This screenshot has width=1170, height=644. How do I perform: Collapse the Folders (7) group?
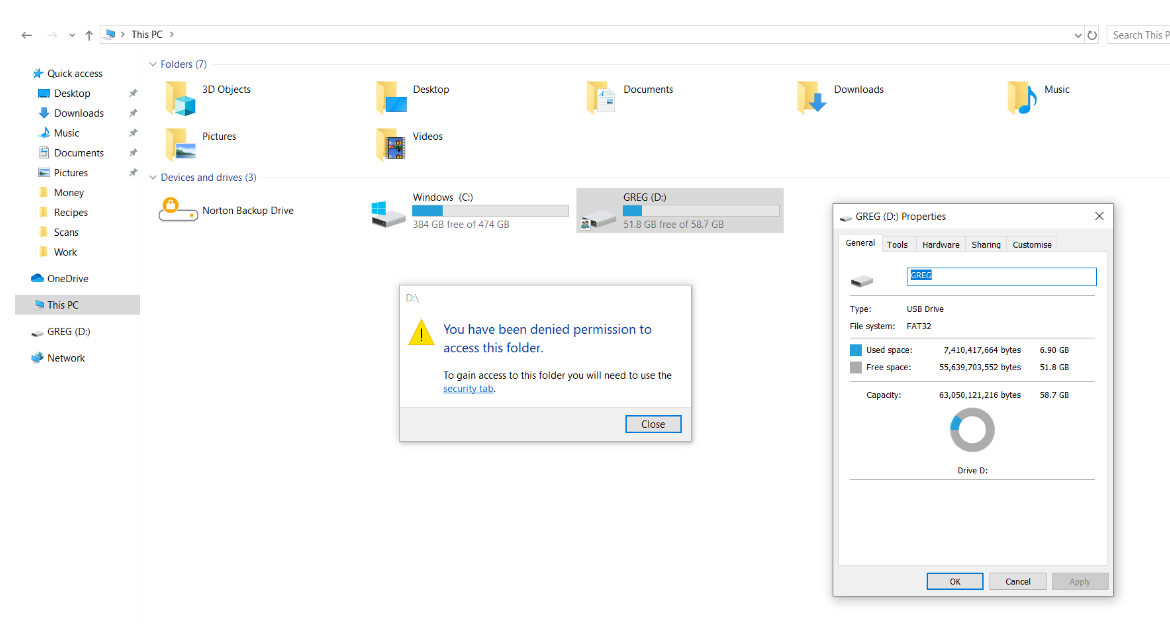click(153, 64)
